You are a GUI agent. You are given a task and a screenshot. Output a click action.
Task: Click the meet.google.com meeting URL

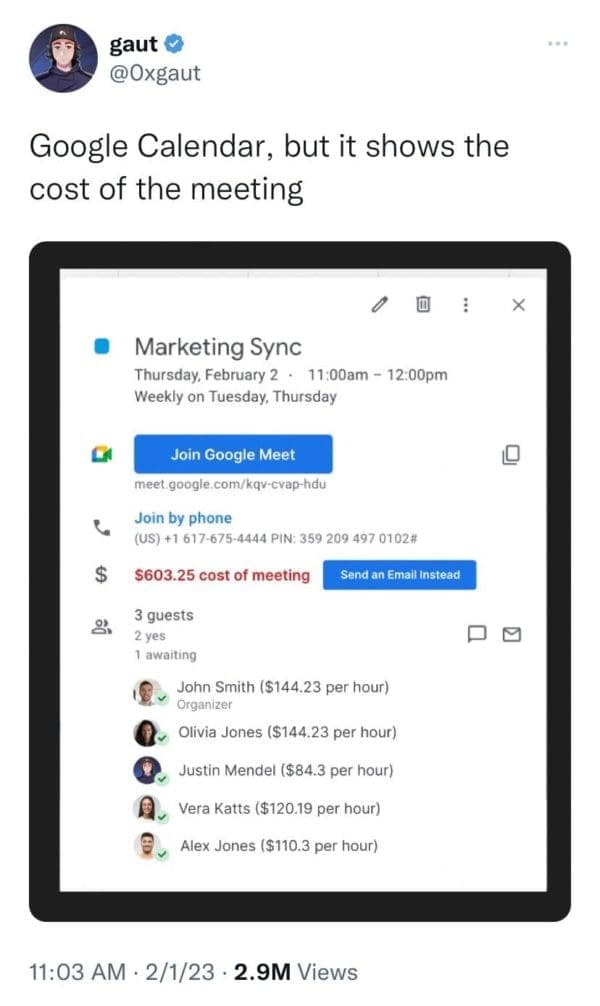[x=231, y=484]
